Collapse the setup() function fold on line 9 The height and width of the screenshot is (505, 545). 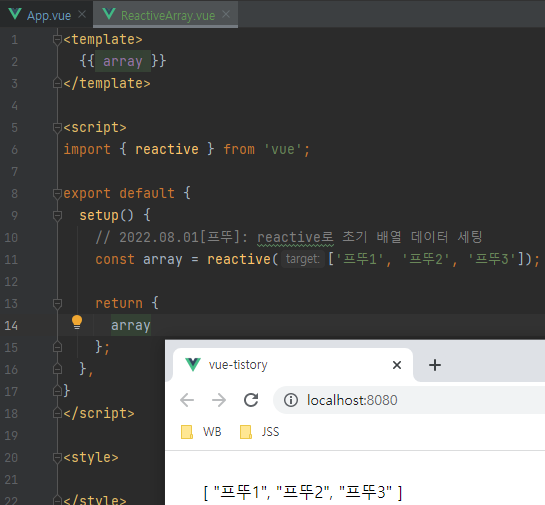click(x=57, y=215)
